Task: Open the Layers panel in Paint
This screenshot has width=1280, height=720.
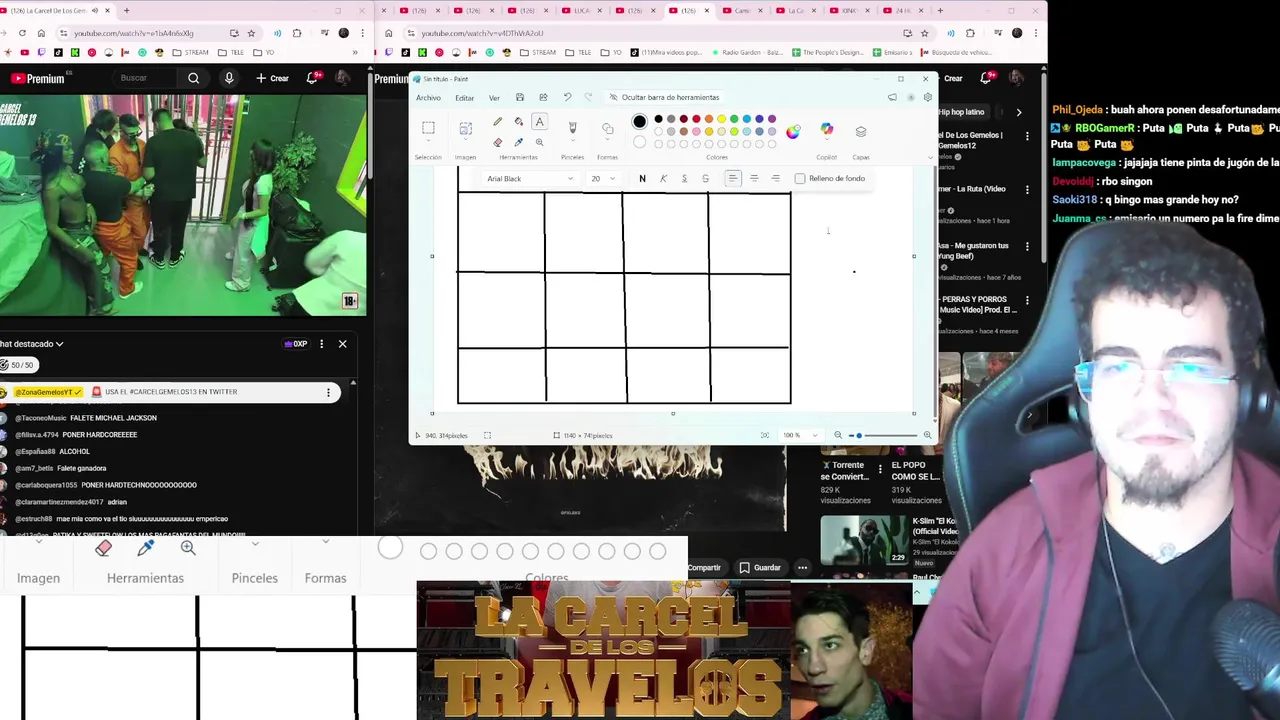Action: pyautogui.click(x=861, y=131)
